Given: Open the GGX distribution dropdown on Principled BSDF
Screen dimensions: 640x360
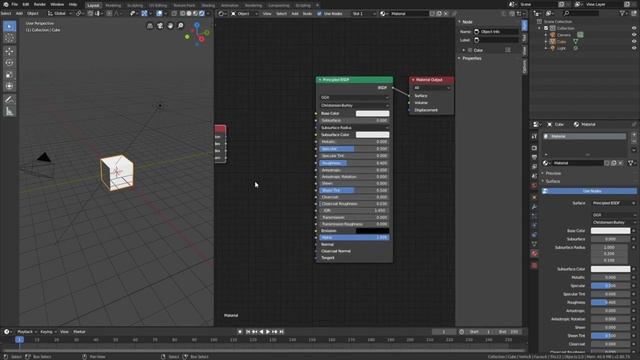Looking at the screenshot, I should pos(354,98).
